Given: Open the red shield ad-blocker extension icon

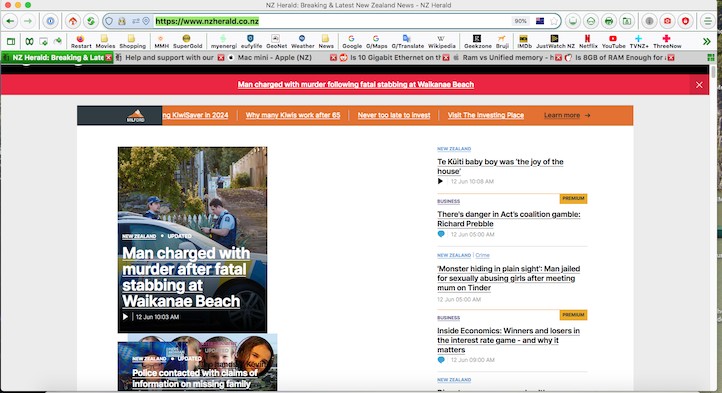Looking at the screenshot, I should (685, 21).
